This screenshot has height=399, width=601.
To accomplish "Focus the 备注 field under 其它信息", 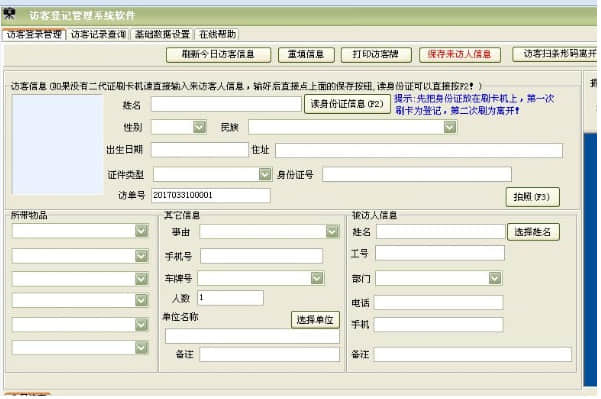I will [x=269, y=355].
